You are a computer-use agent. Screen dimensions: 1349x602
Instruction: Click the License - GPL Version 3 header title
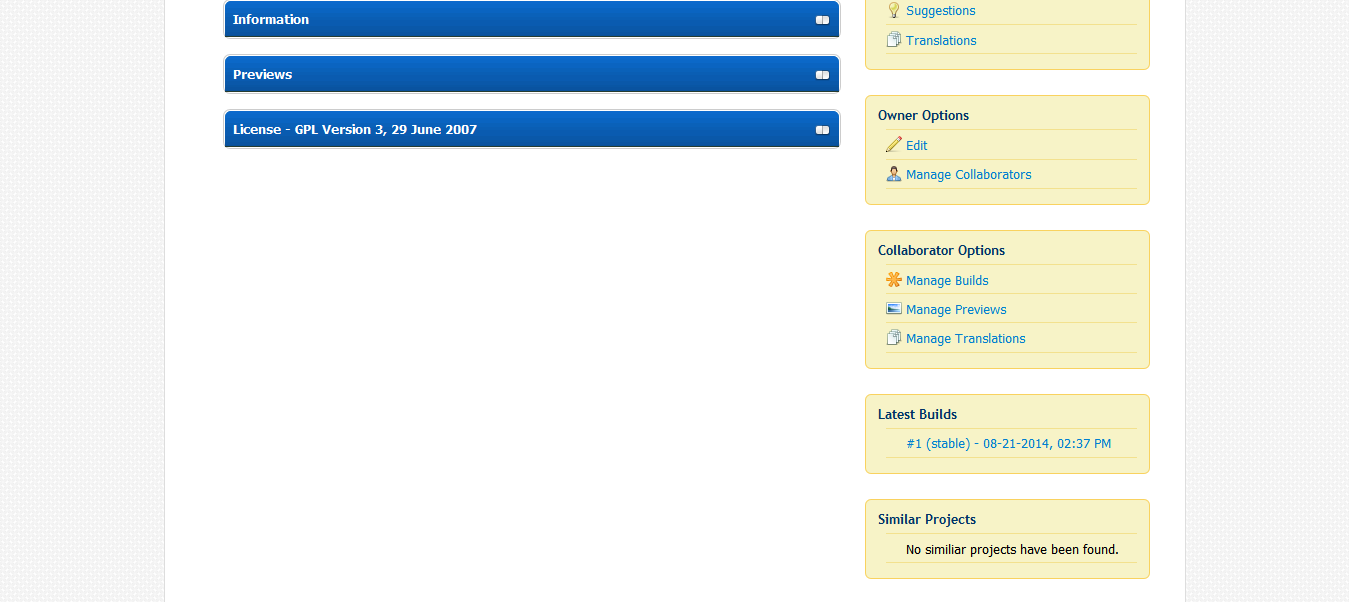[355, 129]
